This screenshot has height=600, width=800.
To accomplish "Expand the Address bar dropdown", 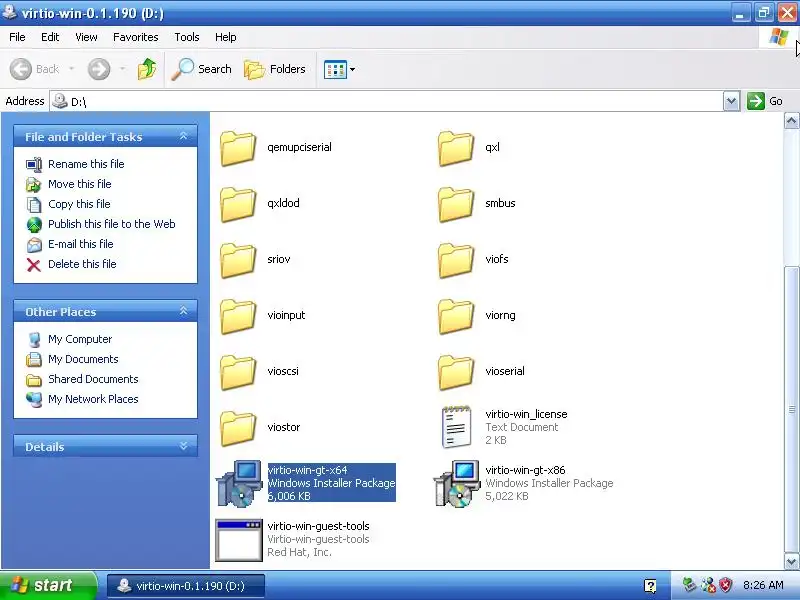I will pos(731,101).
